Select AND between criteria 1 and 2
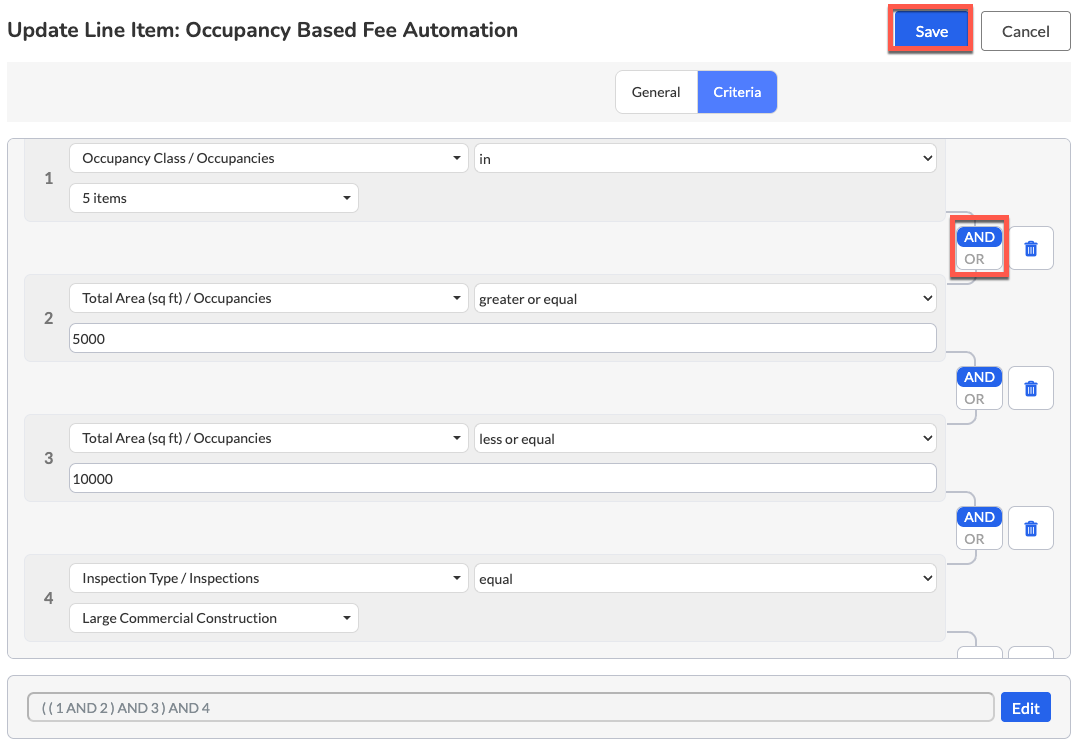1081x747 pixels. (979, 237)
